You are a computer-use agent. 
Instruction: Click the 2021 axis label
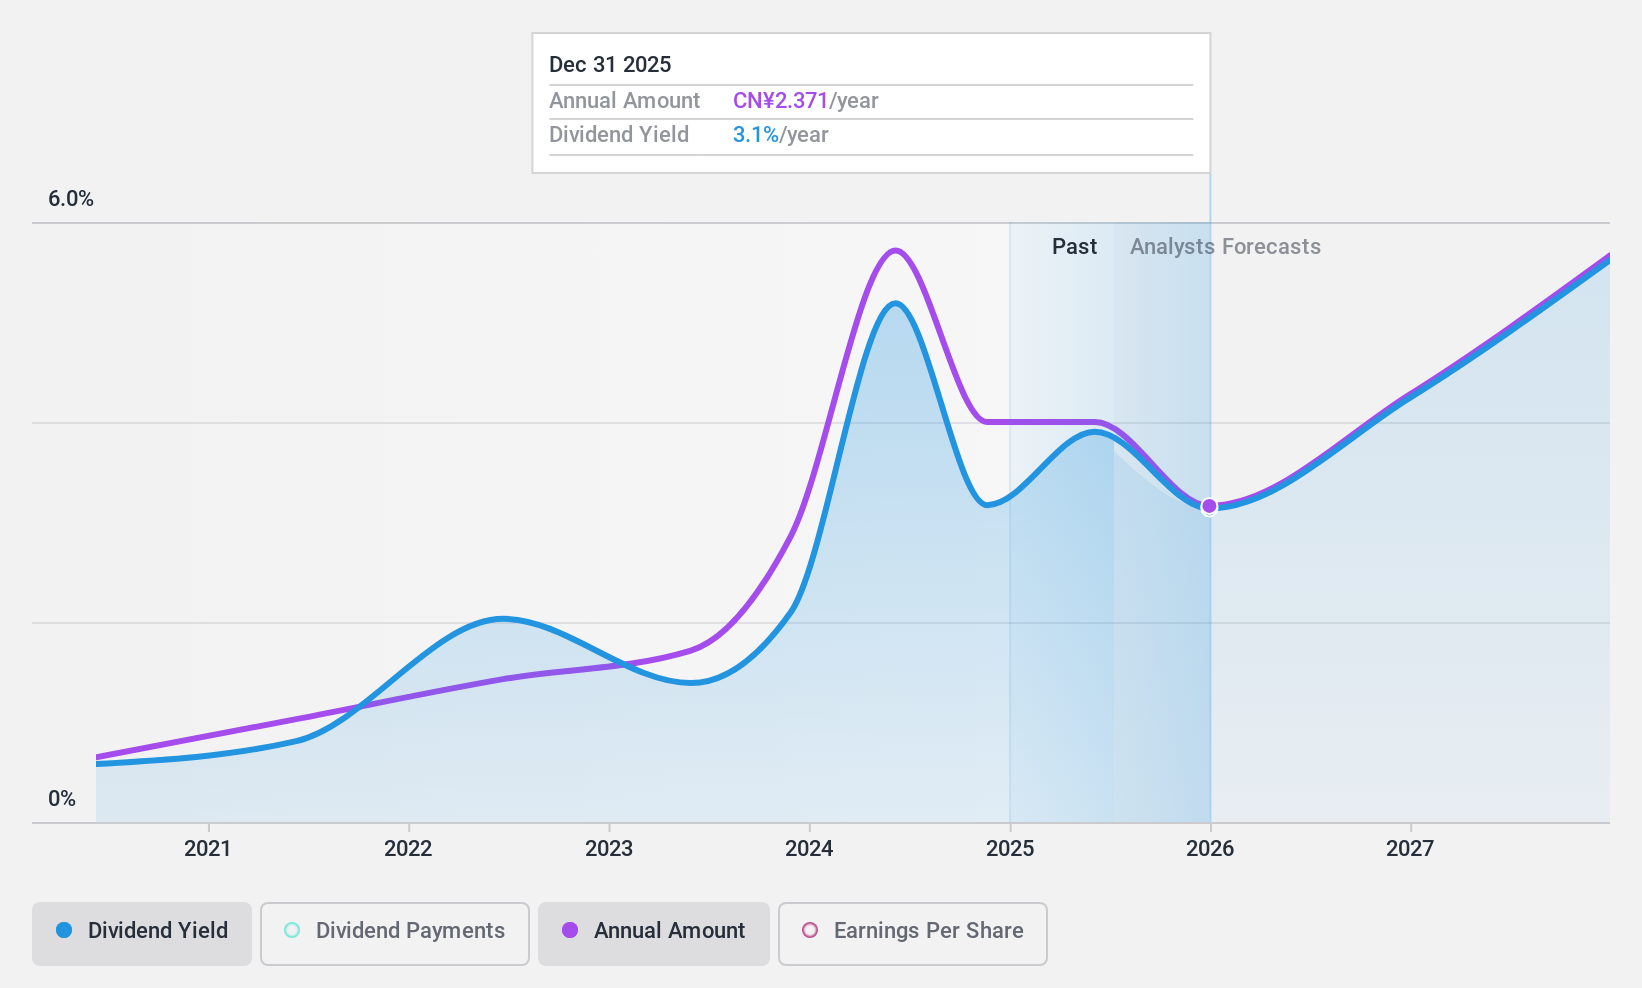pyautogui.click(x=208, y=849)
